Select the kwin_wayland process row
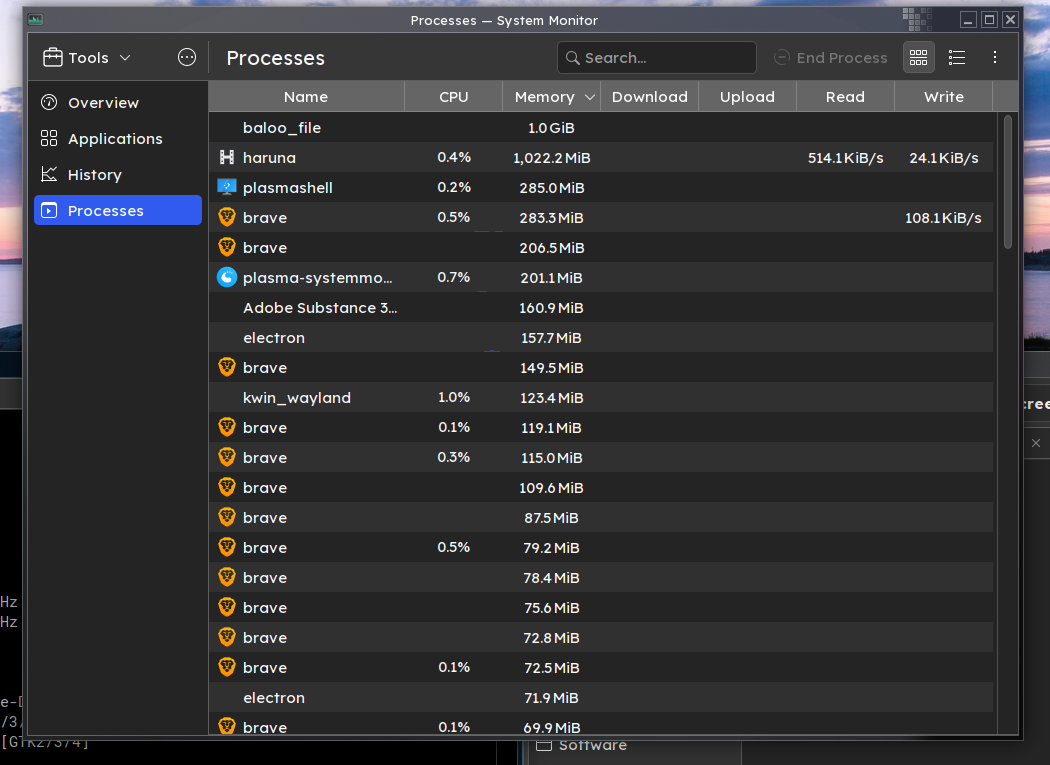This screenshot has height=765, width=1050. pos(601,397)
